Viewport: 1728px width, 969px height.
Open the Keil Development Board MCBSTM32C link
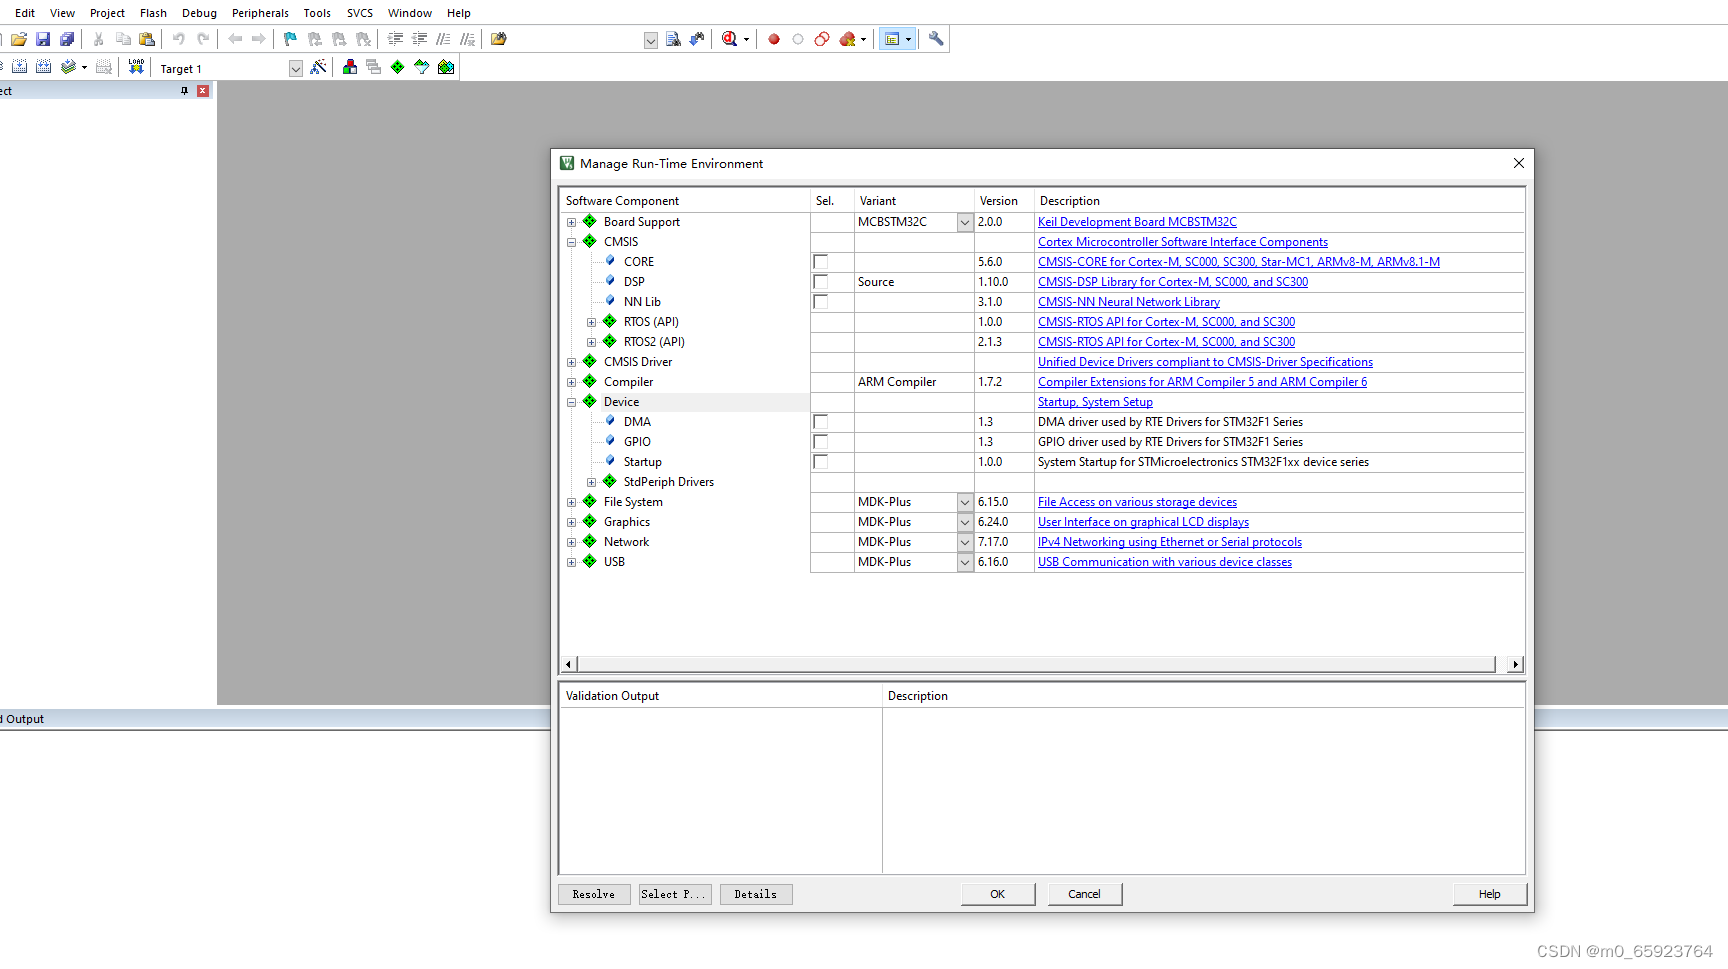point(1137,222)
